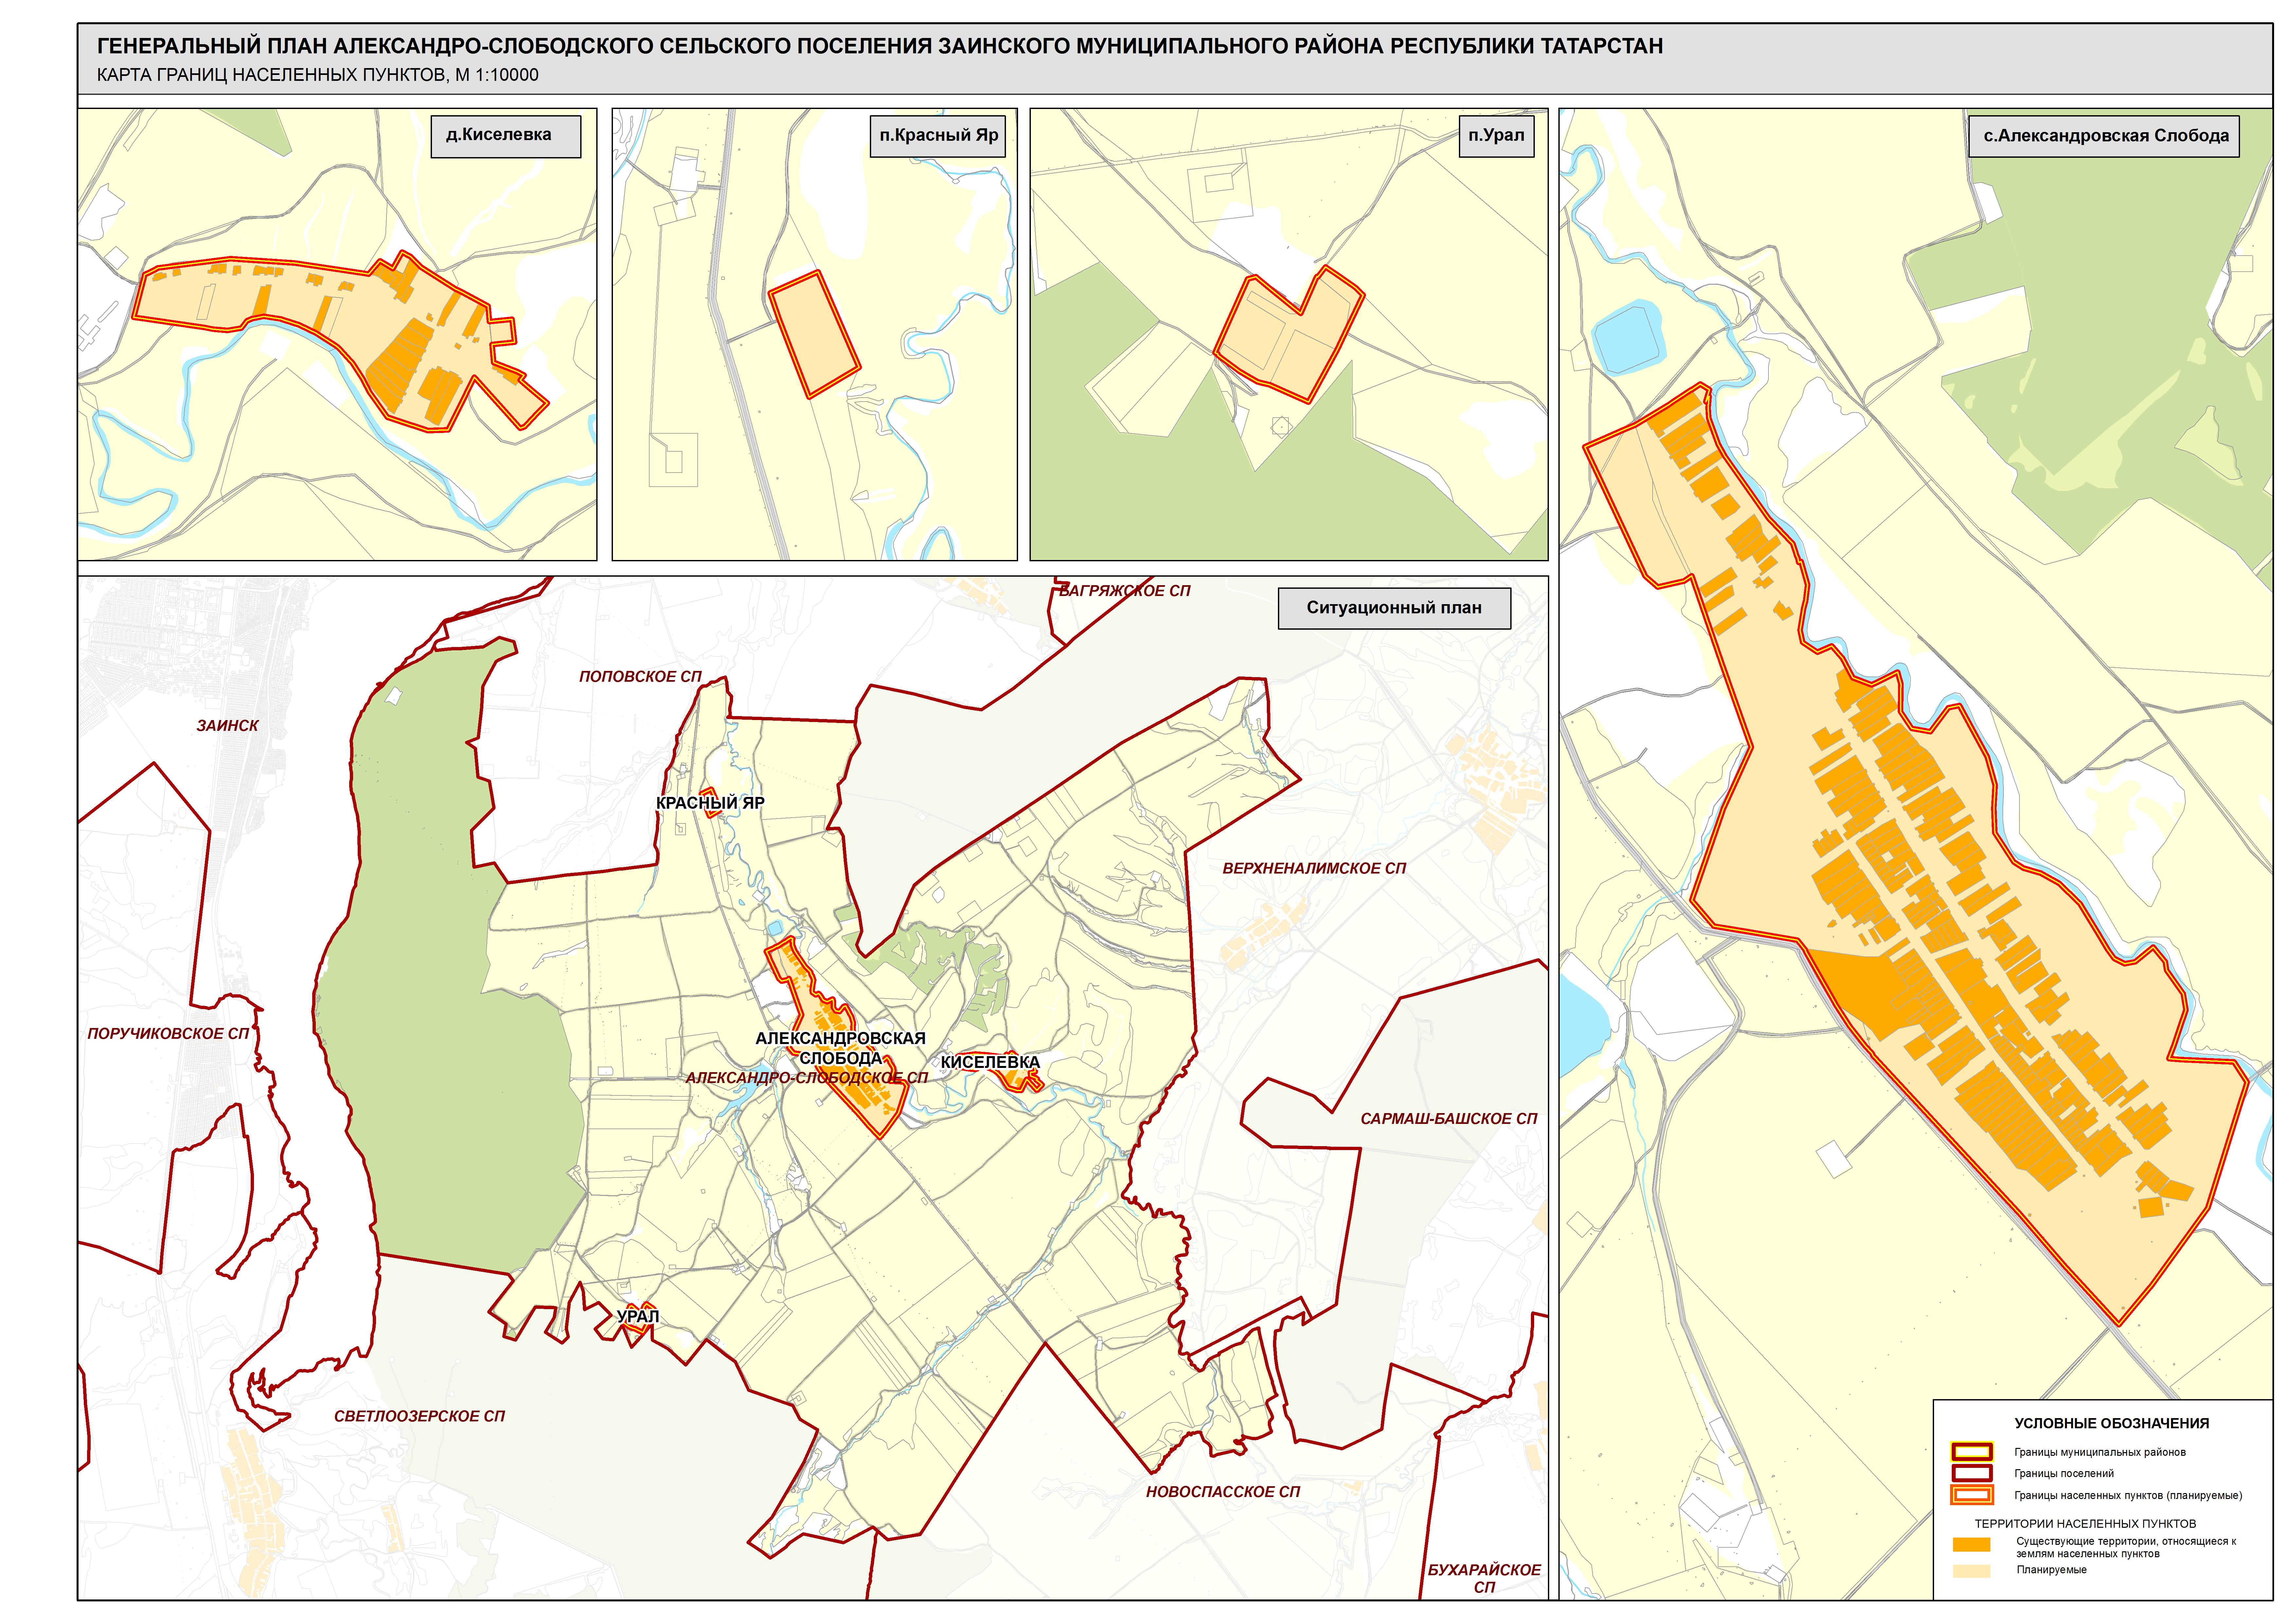2296x1623 pixels.
Task: Click the 'Границы муниципальных районов' legend symbol
Action: (1972, 1452)
